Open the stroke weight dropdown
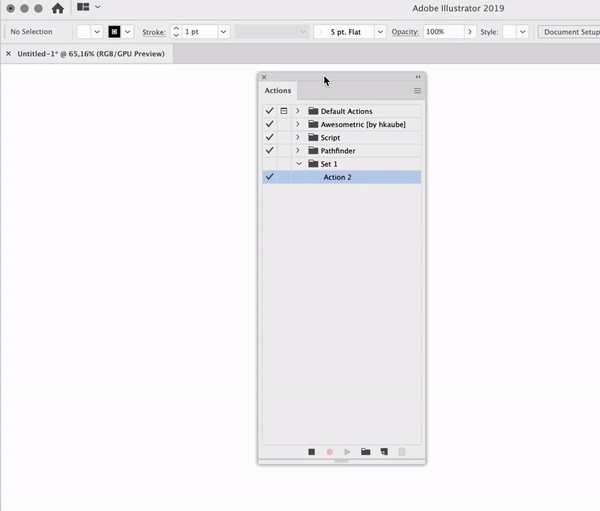600x511 pixels. click(x=223, y=32)
